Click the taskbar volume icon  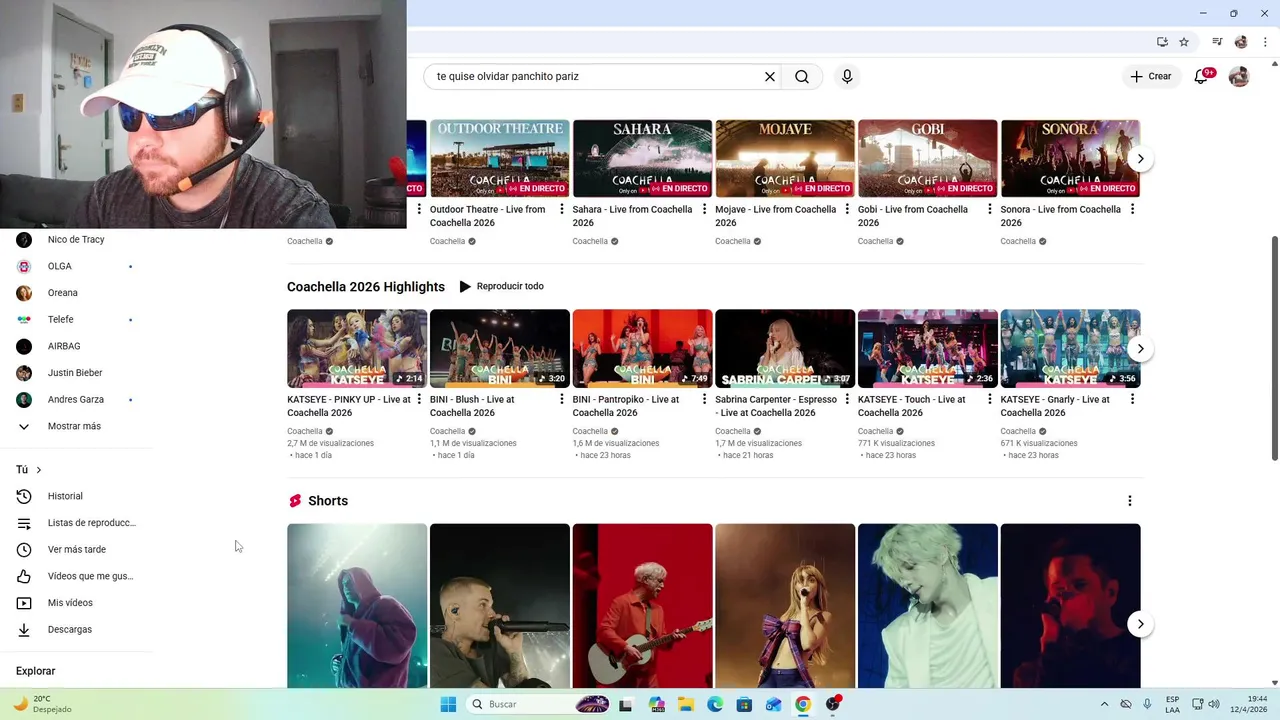[1213, 704]
